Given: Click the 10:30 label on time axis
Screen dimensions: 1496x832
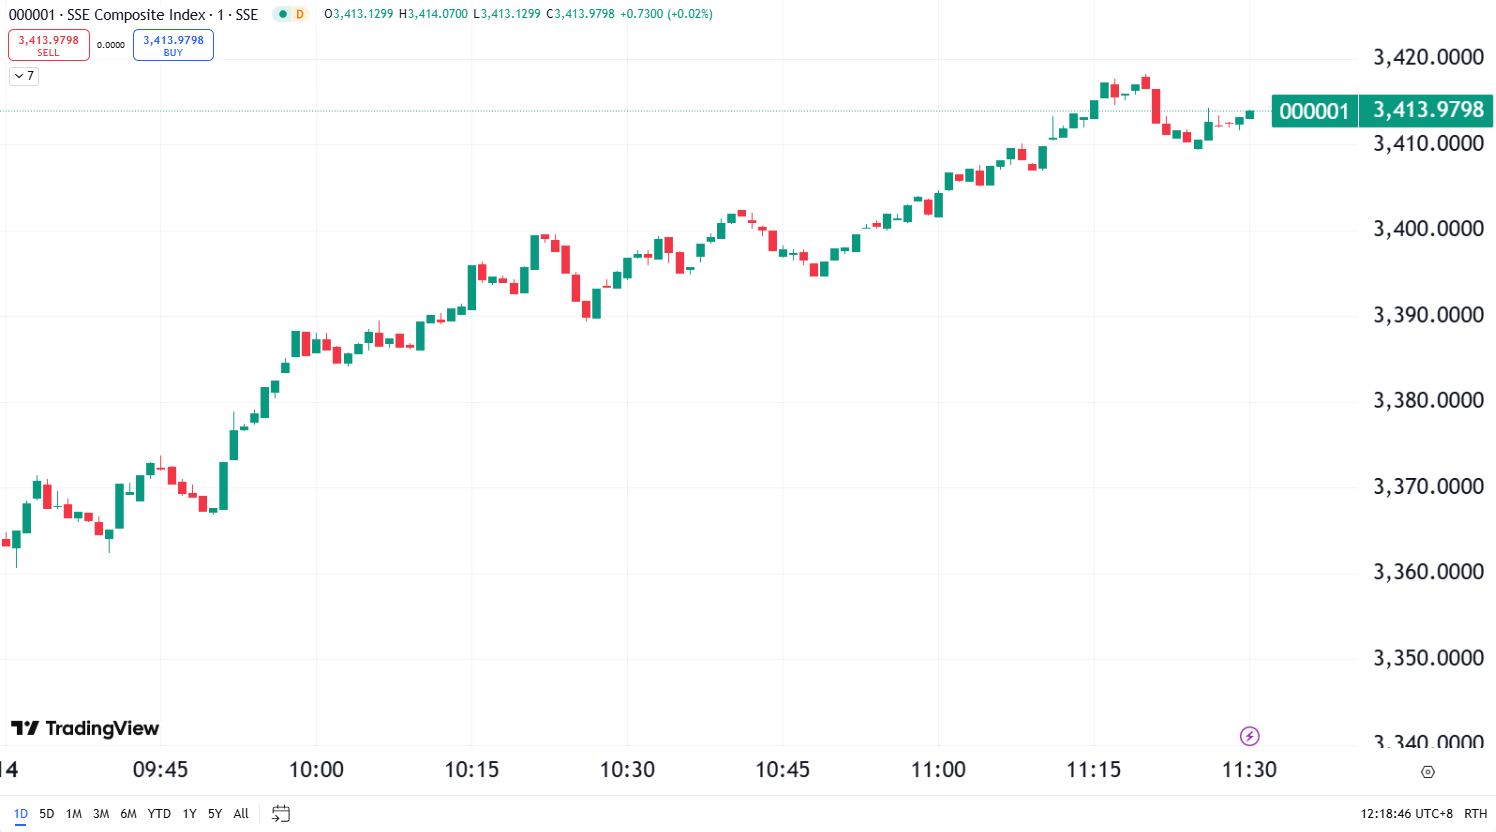Looking at the screenshot, I should point(627,769).
